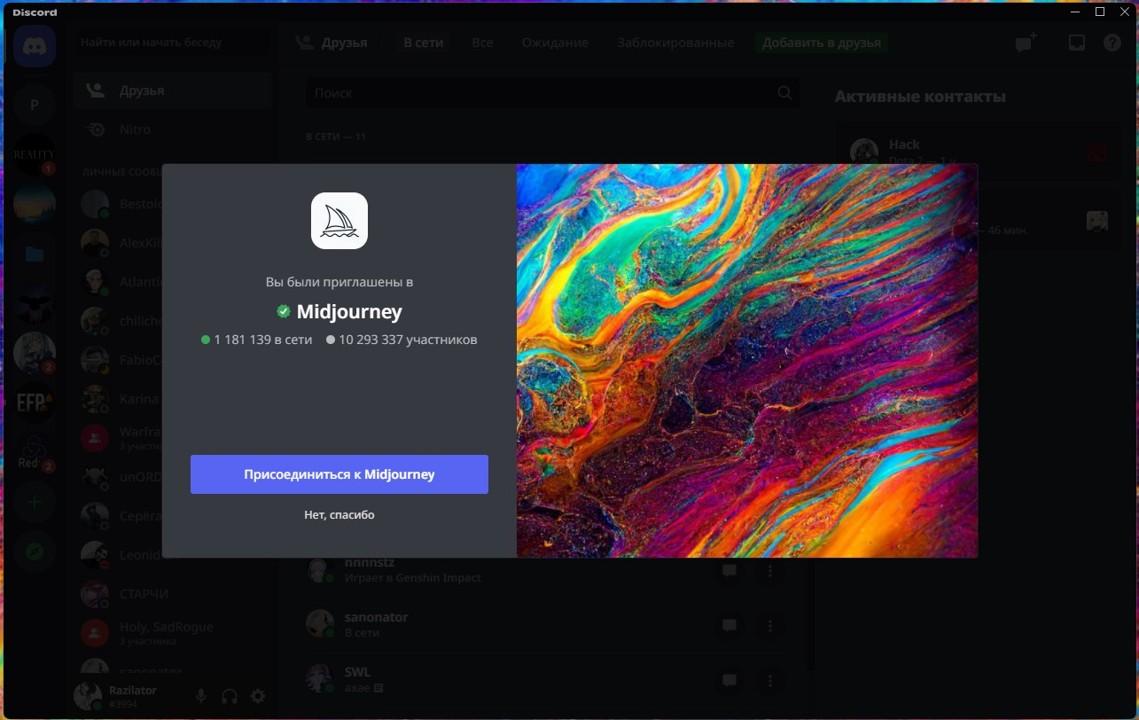Message SWL via chat bubble icon

tap(729, 680)
